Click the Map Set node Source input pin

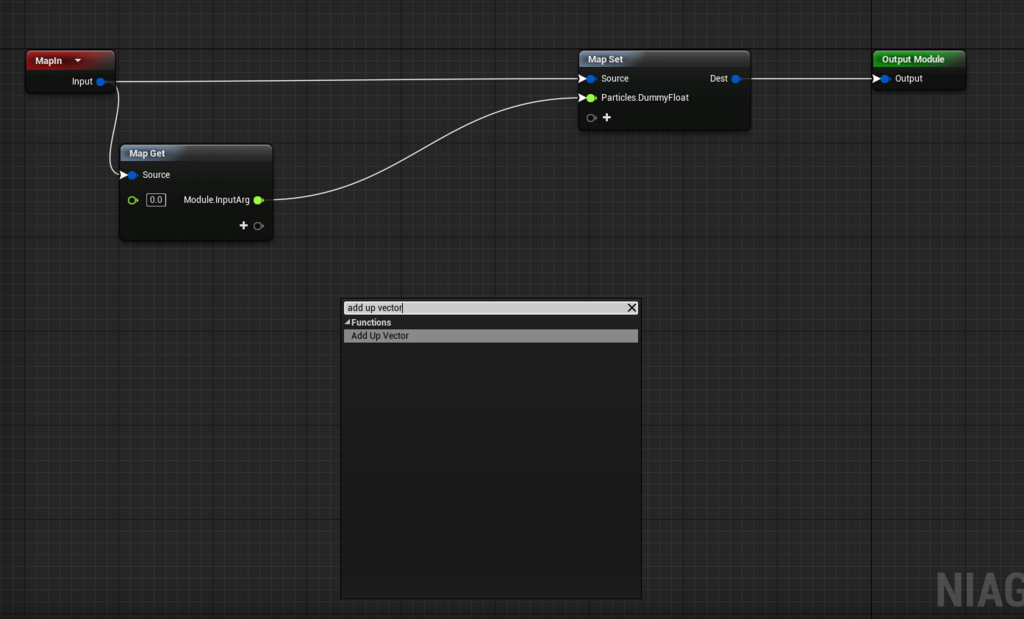[590, 79]
